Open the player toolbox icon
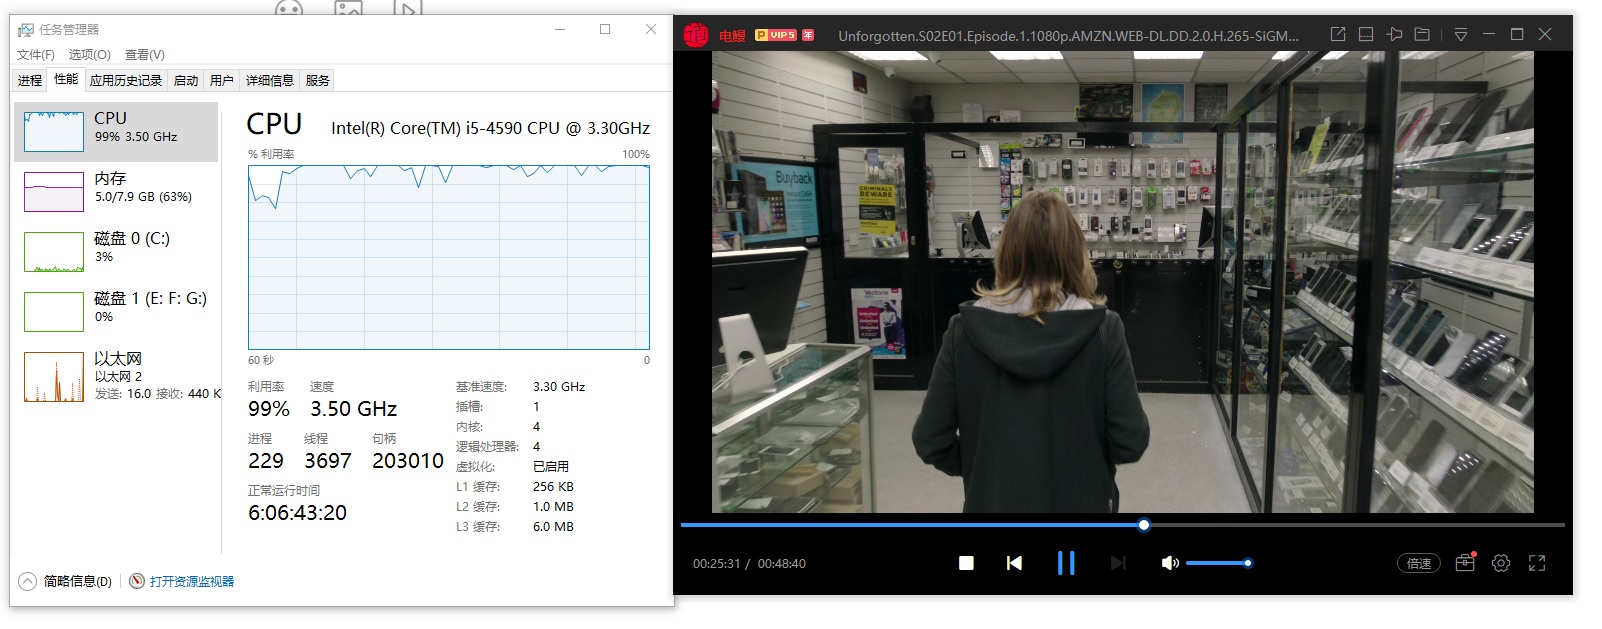1602x629 pixels. click(1465, 563)
